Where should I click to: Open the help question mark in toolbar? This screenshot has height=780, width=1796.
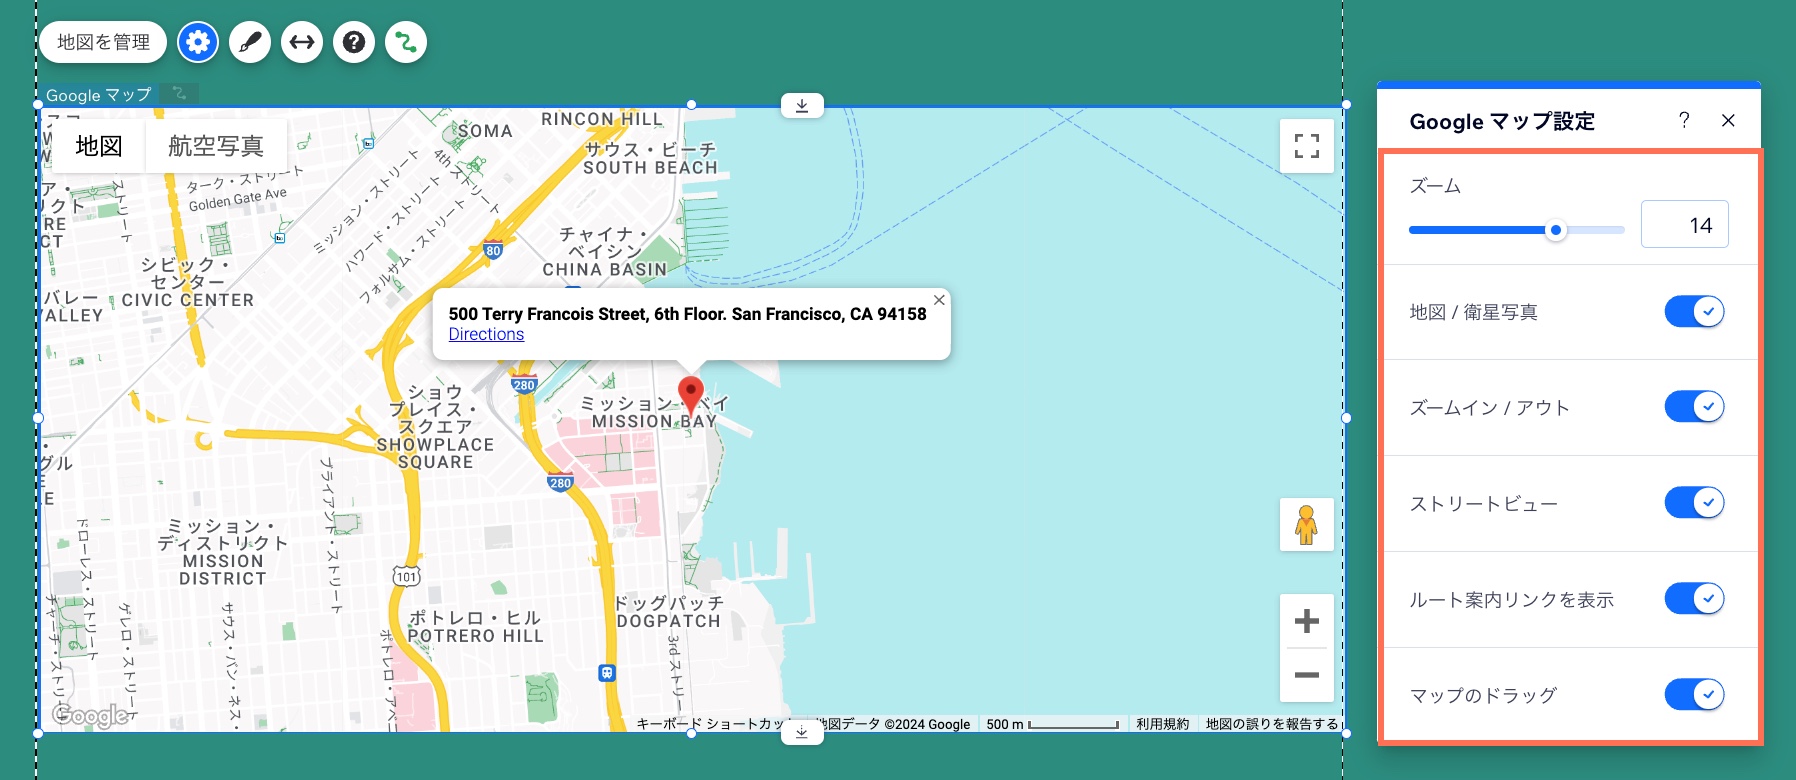pos(354,42)
